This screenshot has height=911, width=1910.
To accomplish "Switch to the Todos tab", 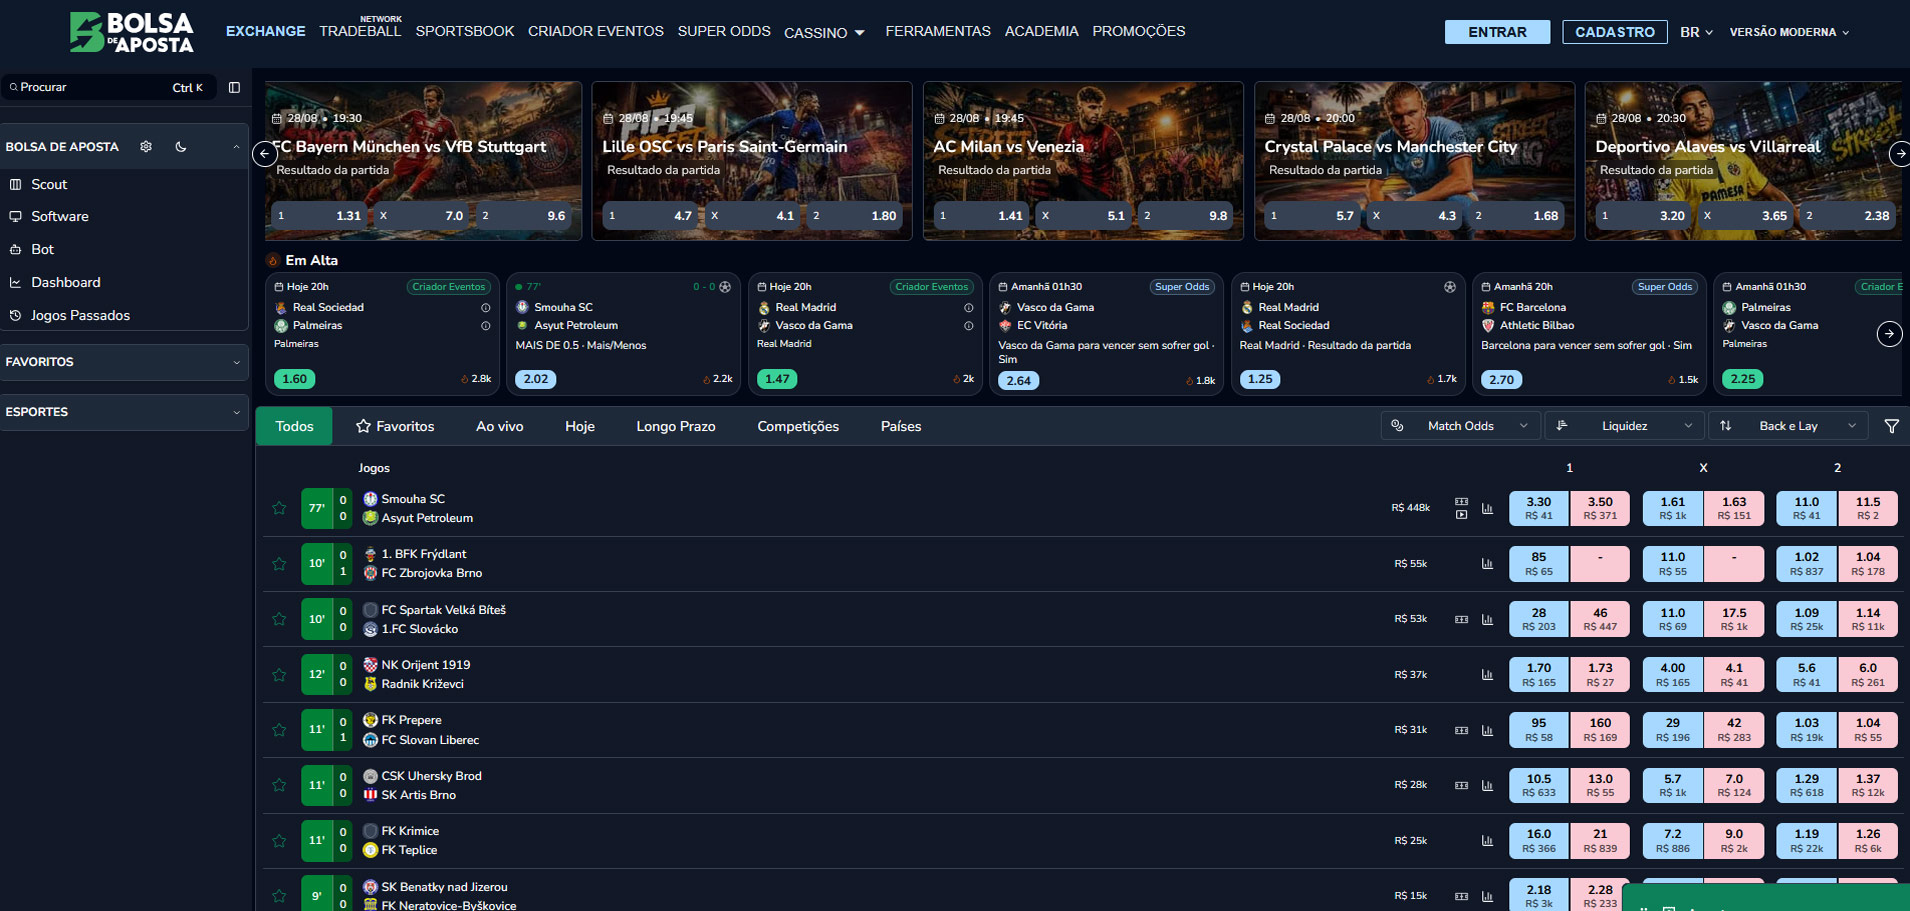I will [294, 426].
